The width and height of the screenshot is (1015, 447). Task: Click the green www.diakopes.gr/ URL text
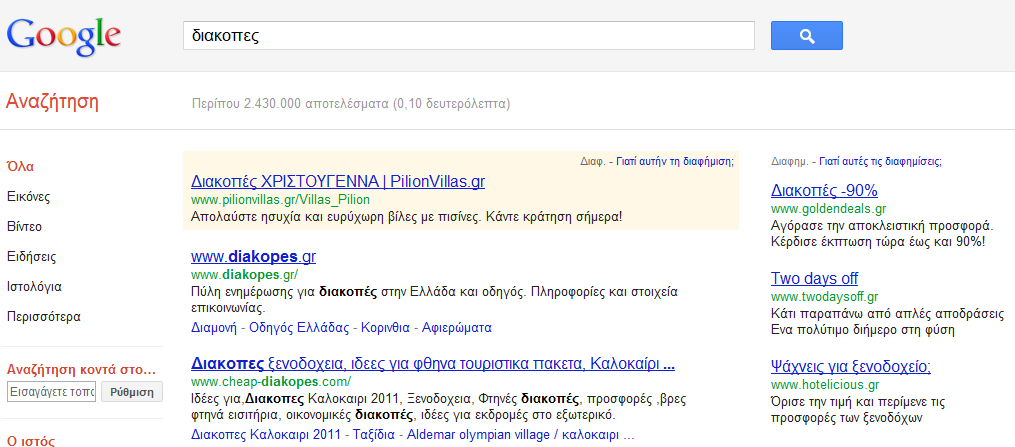click(245, 274)
